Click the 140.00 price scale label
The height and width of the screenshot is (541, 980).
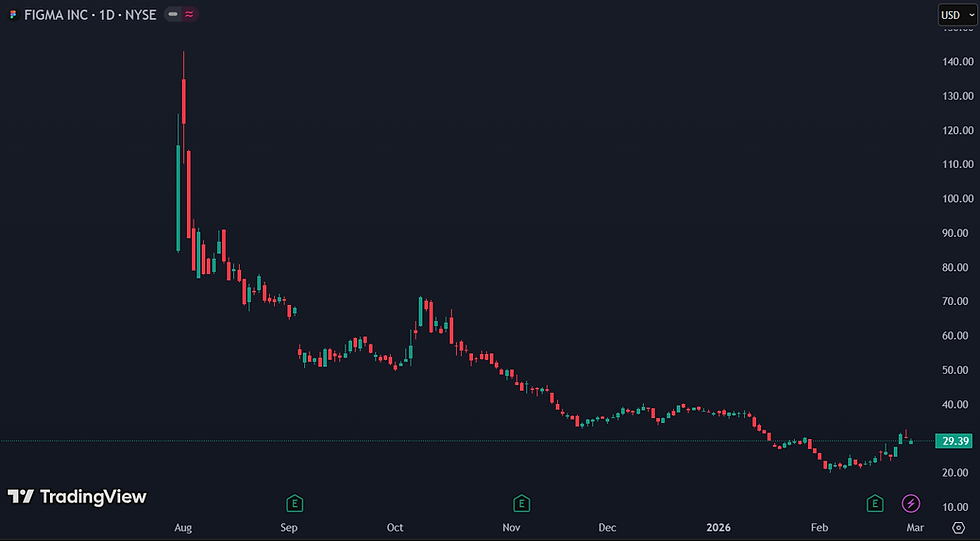(x=958, y=61)
